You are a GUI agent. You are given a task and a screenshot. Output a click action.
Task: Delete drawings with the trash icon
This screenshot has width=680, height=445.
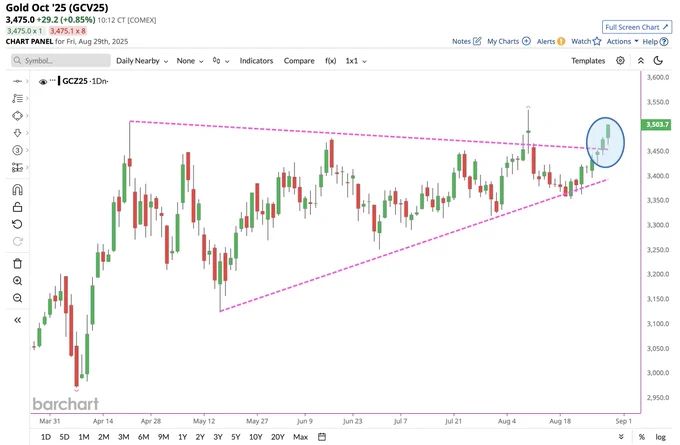[x=17, y=263]
